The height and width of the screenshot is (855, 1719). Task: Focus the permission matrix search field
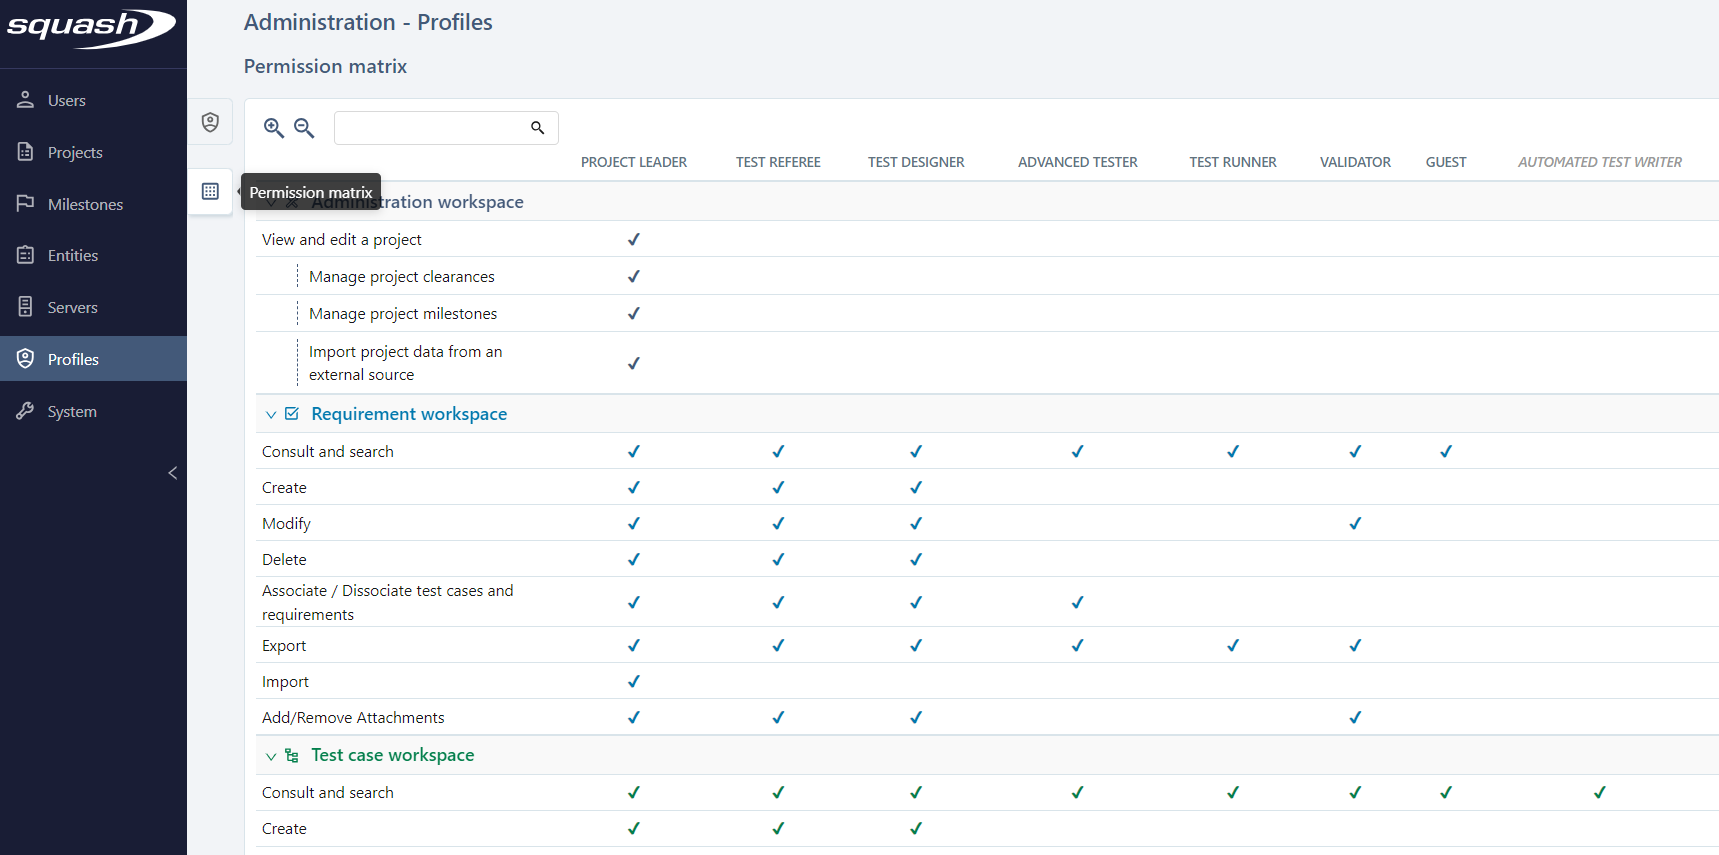pyautogui.click(x=430, y=128)
